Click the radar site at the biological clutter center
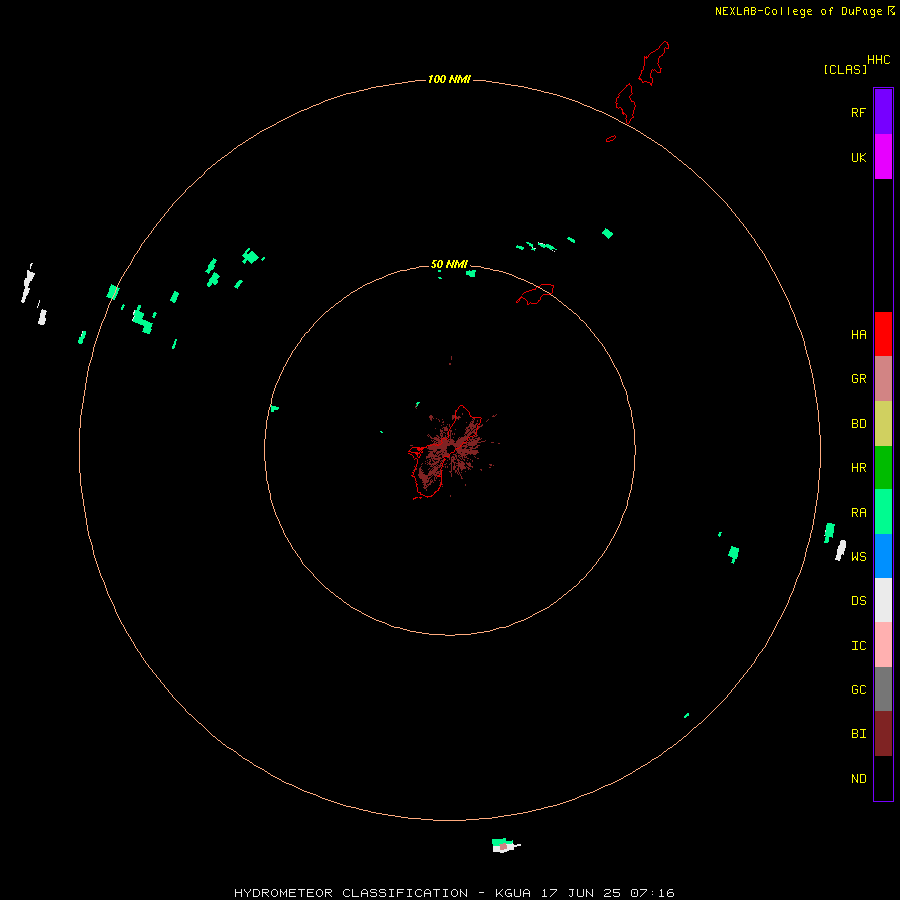Image resolution: width=900 pixels, height=900 pixels. 451,448
